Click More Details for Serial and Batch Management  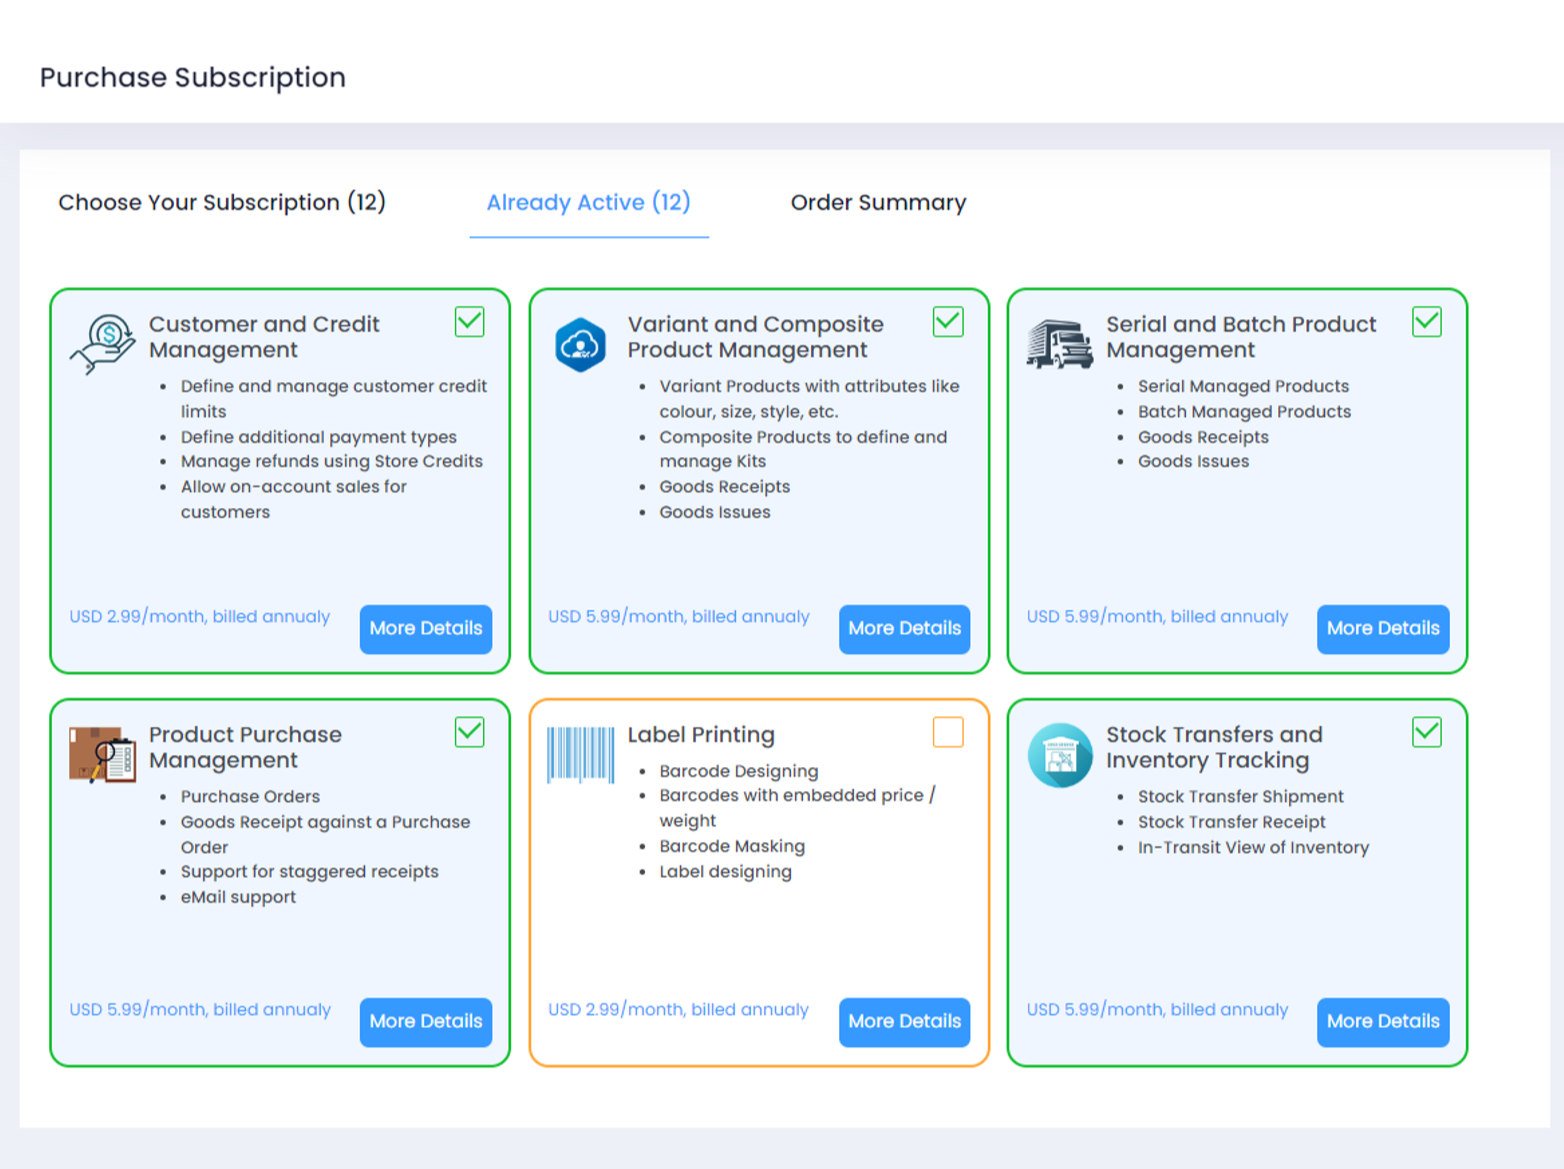click(x=1382, y=629)
